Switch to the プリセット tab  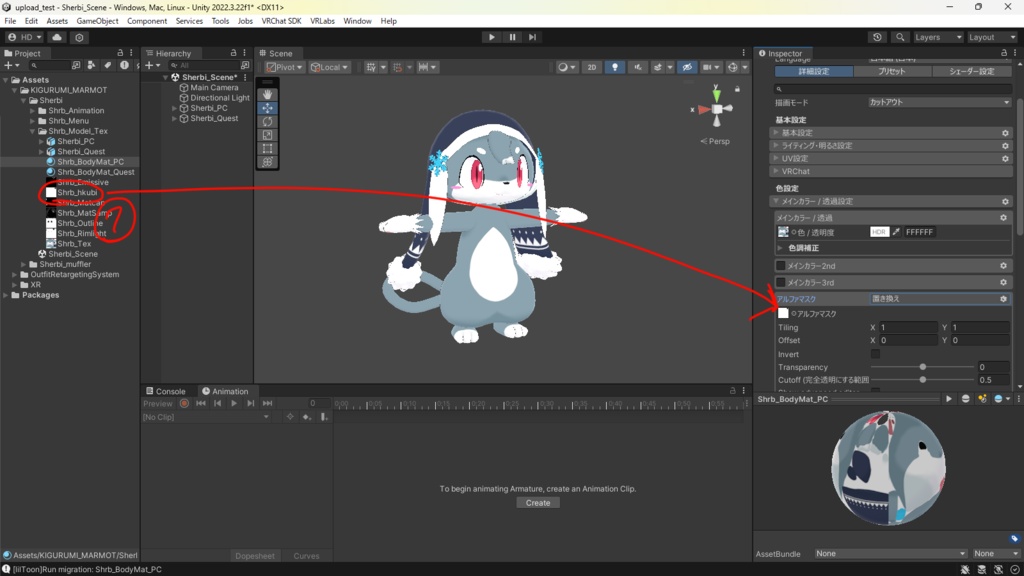click(x=891, y=71)
